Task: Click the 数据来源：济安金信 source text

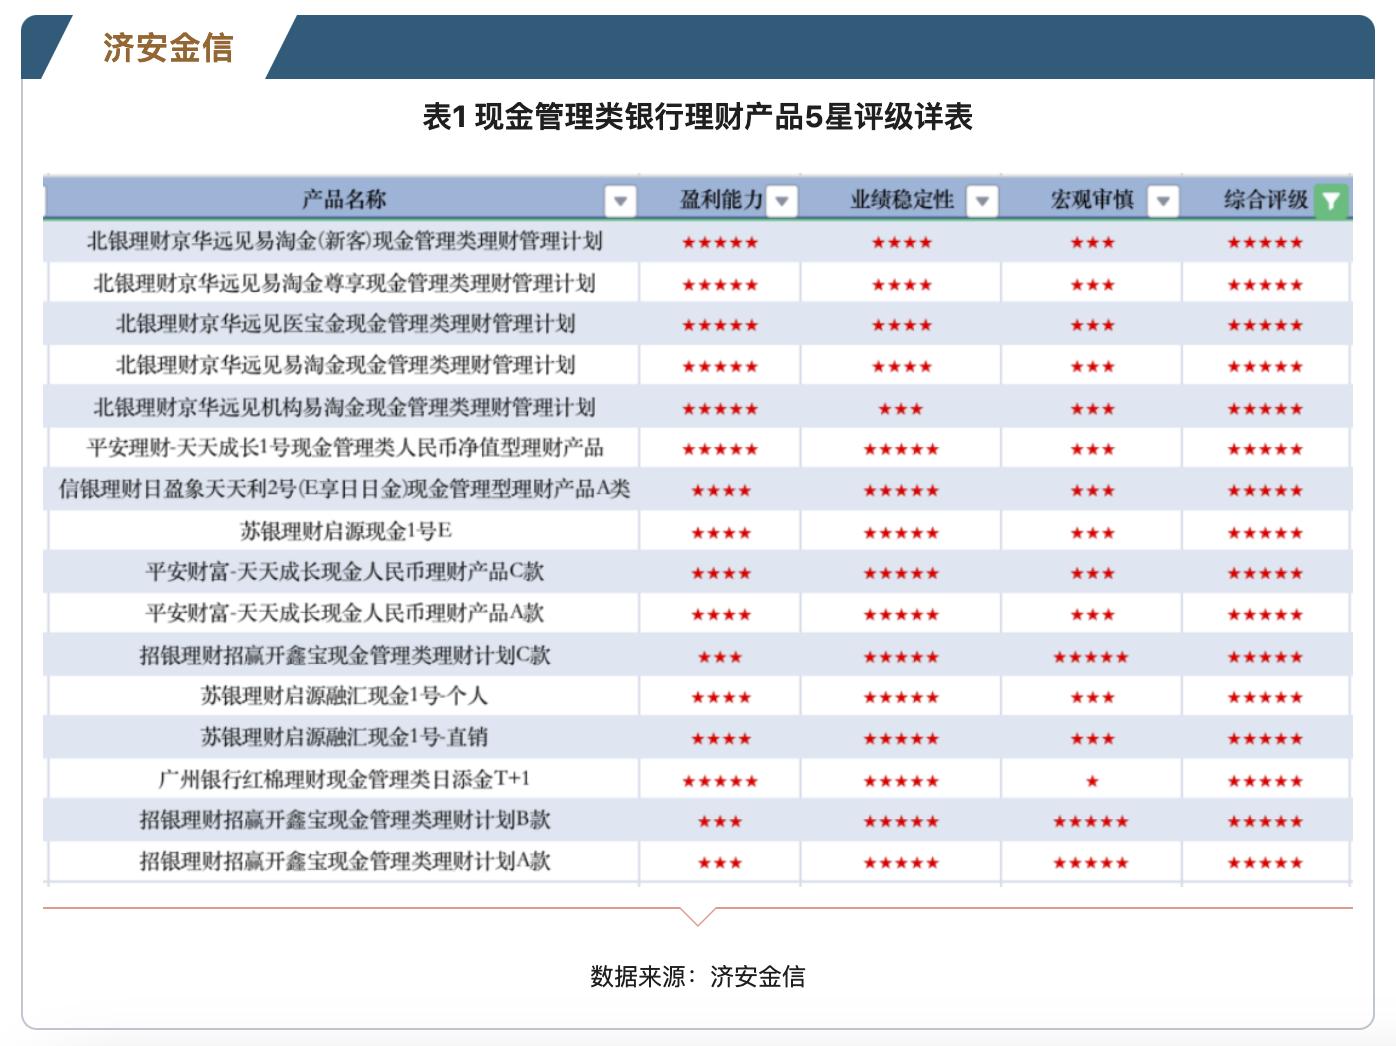Action: pos(699,978)
